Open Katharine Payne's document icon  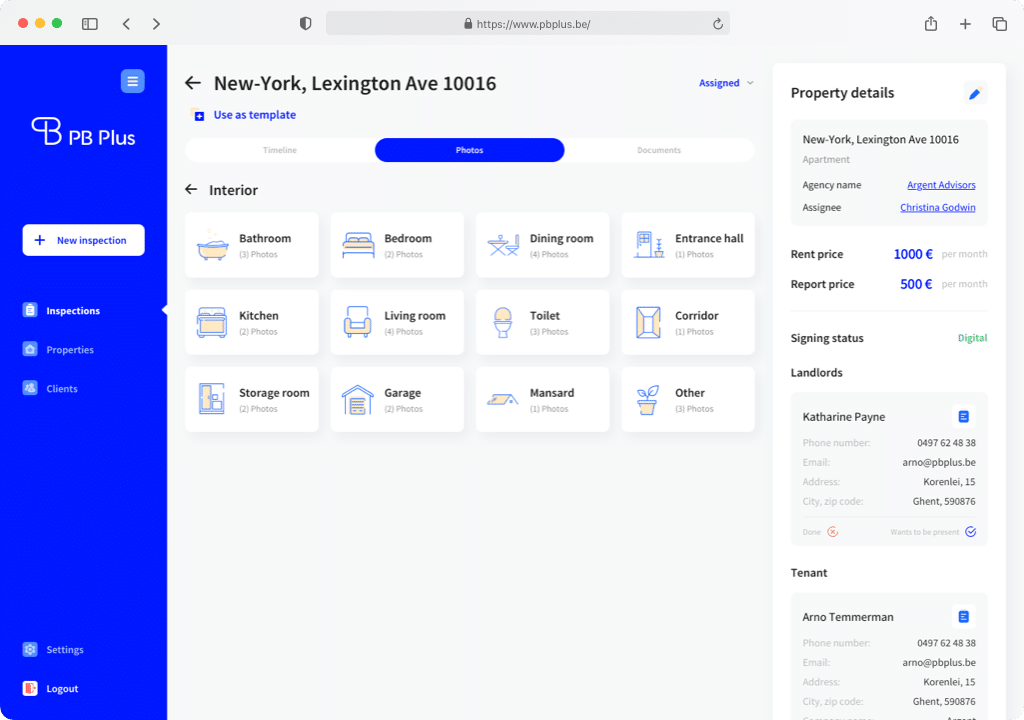click(x=963, y=416)
